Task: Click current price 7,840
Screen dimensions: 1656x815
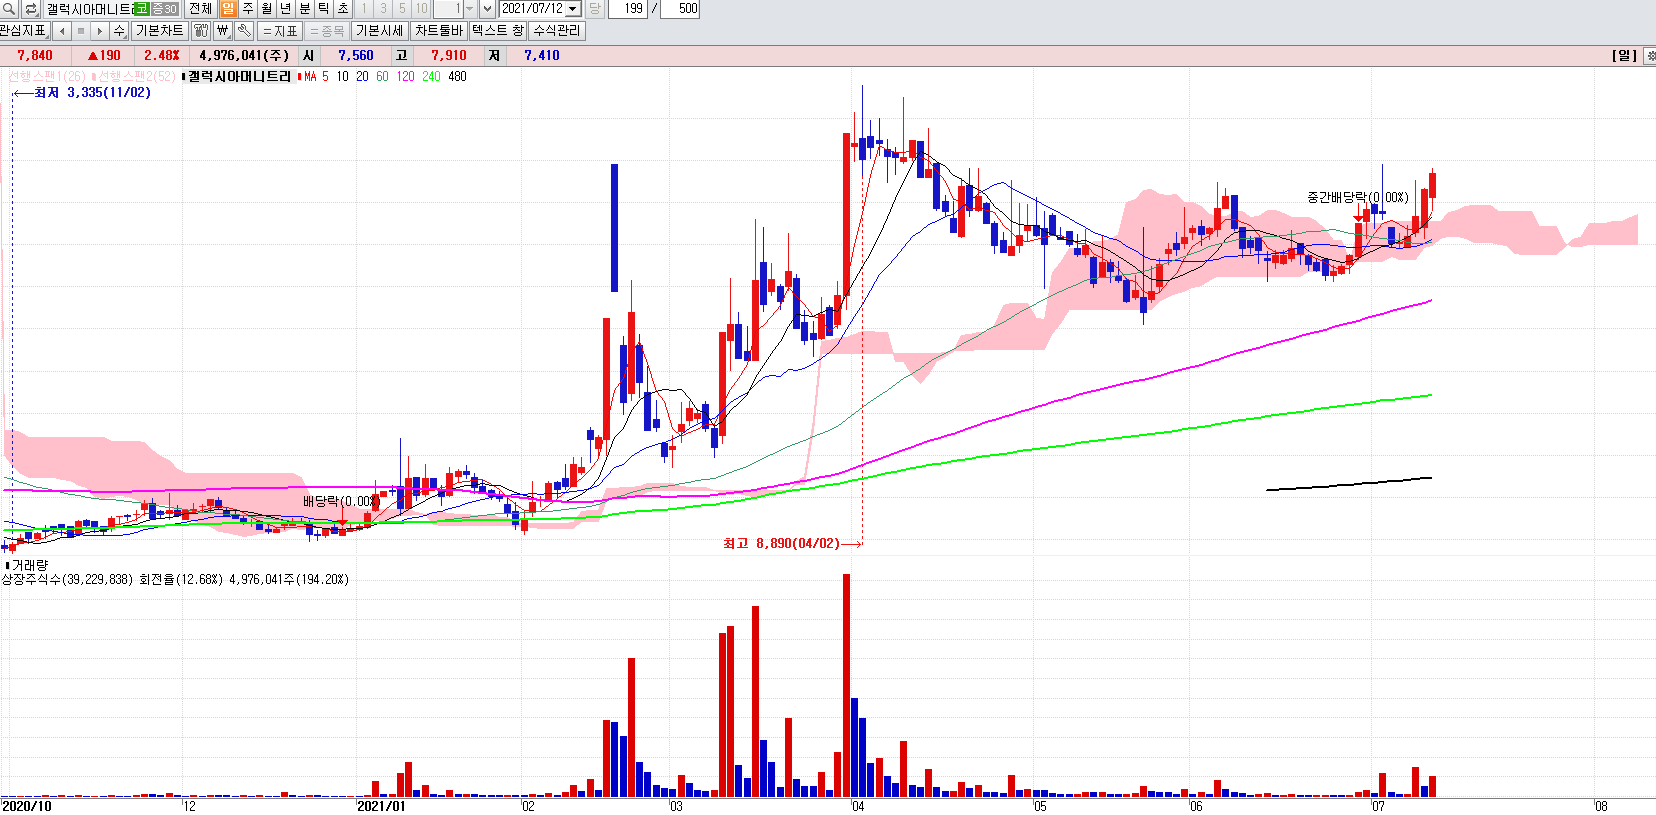Action: click(35, 56)
